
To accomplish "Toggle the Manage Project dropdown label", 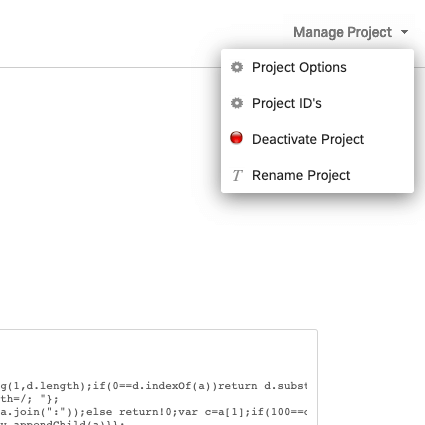I will 342,32.
